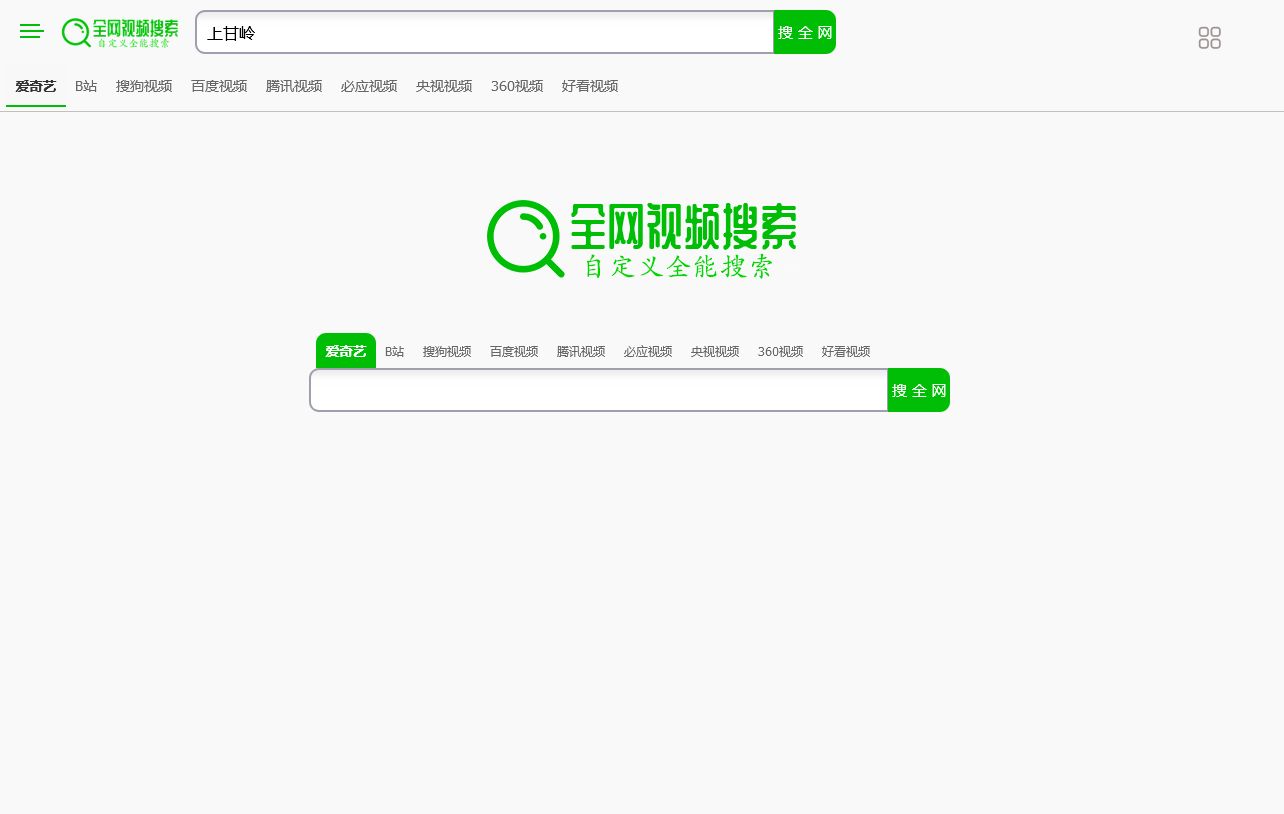Select 爱奇艺 tab above center search box
1284x814 pixels.
[x=346, y=351]
